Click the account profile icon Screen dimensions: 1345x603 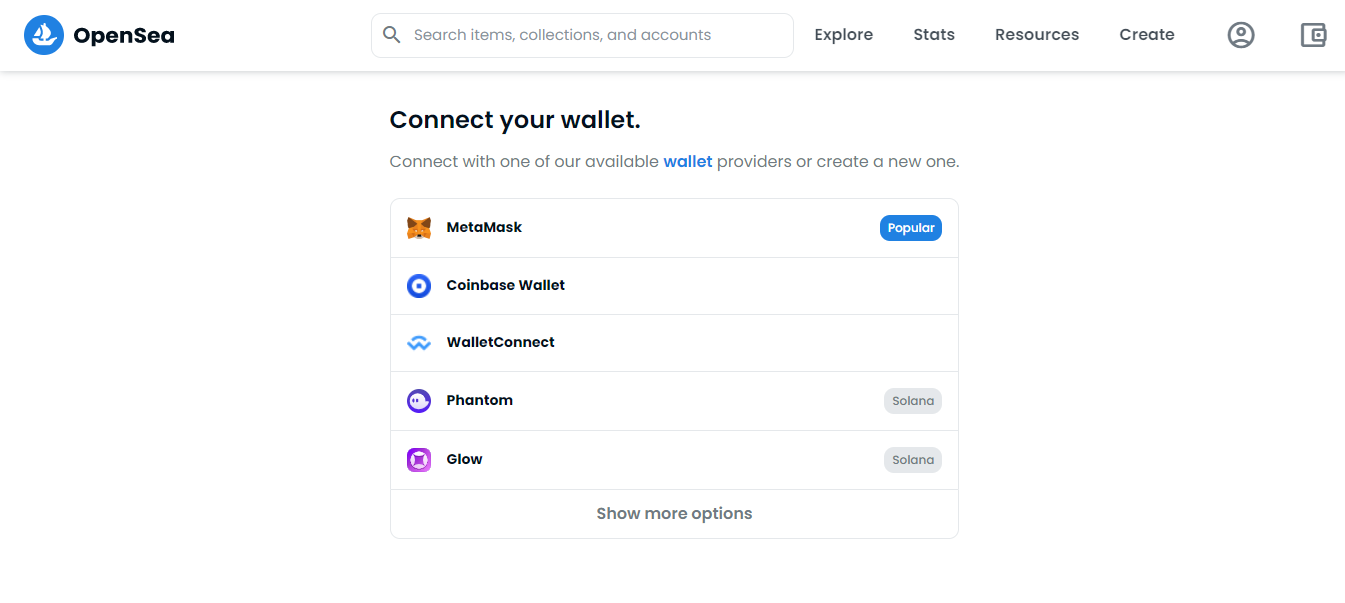[x=1241, y=35]
